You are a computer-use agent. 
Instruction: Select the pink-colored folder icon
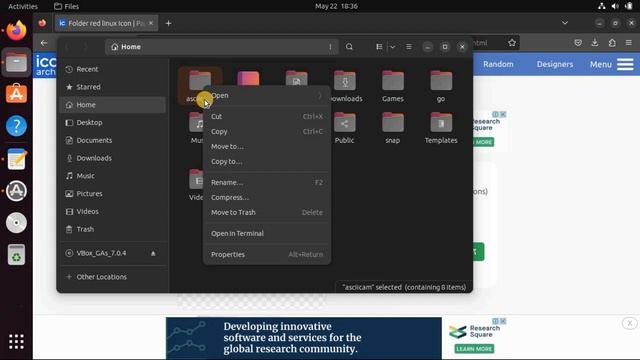point(248,78)
